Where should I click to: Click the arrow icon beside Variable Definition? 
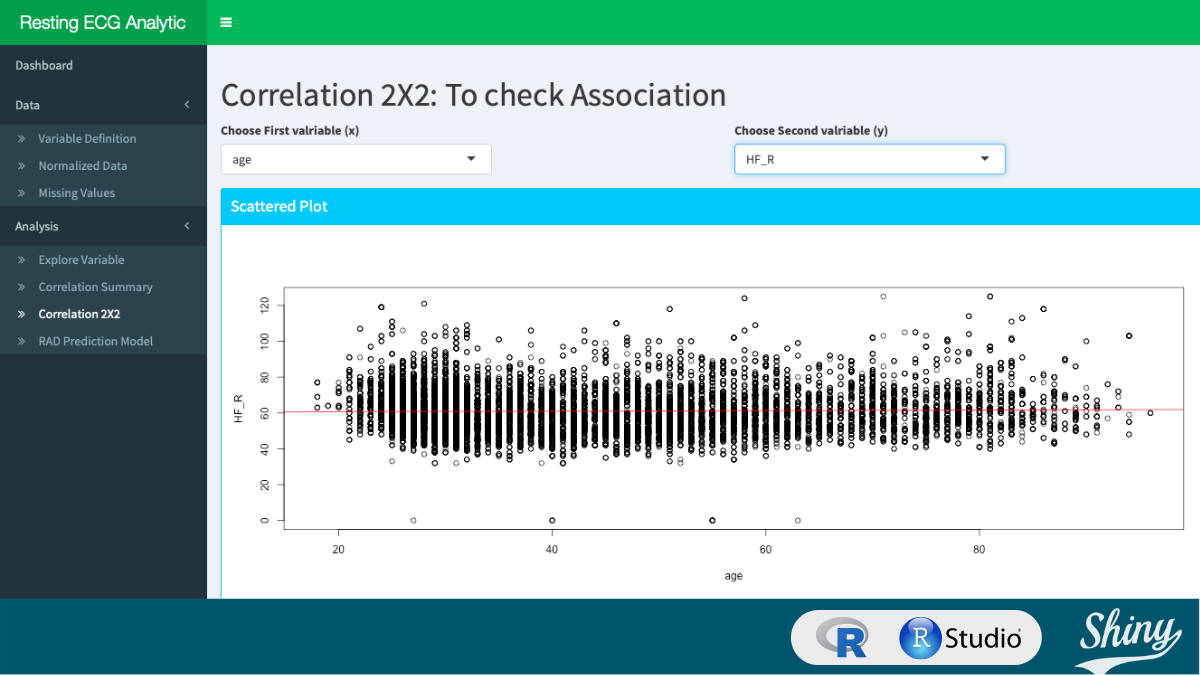[22, 138]
